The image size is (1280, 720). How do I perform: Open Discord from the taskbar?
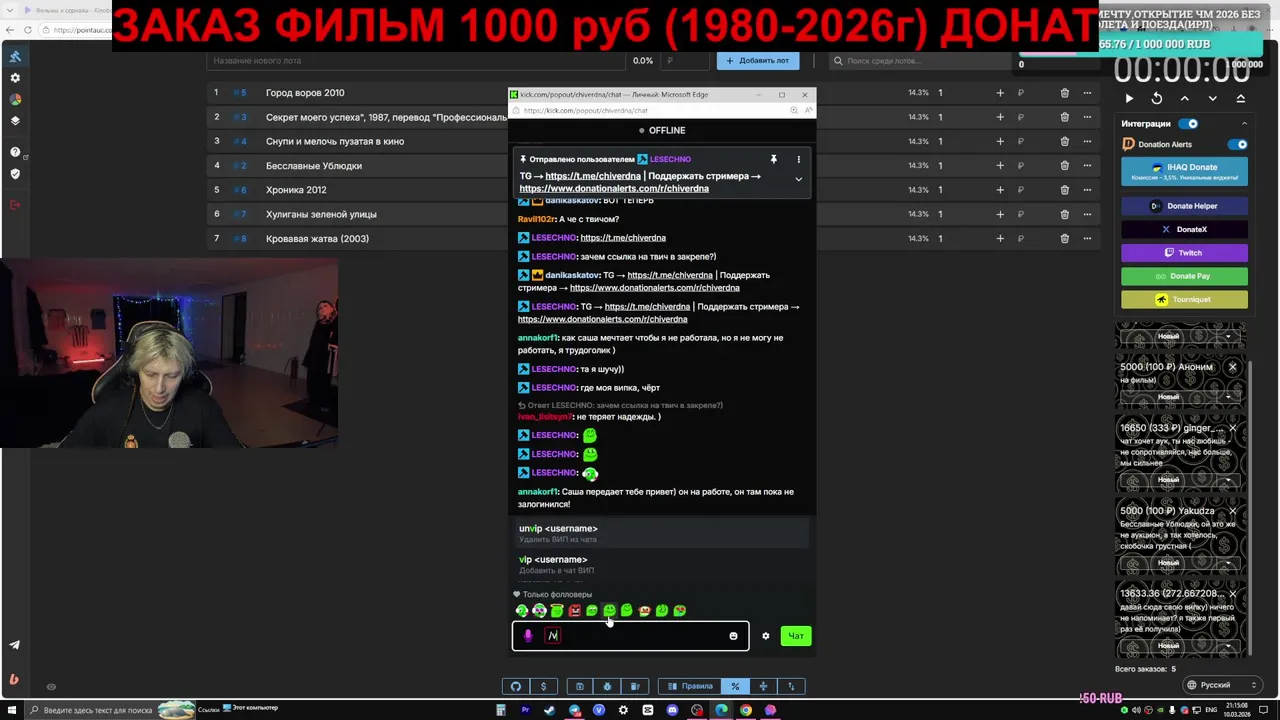[x=672, y=710]
